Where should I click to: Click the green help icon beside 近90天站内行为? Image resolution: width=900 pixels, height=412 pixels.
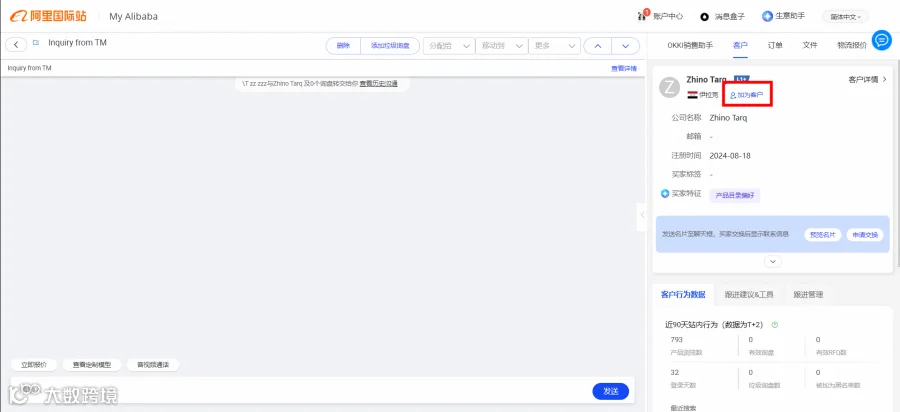point(774,325)
